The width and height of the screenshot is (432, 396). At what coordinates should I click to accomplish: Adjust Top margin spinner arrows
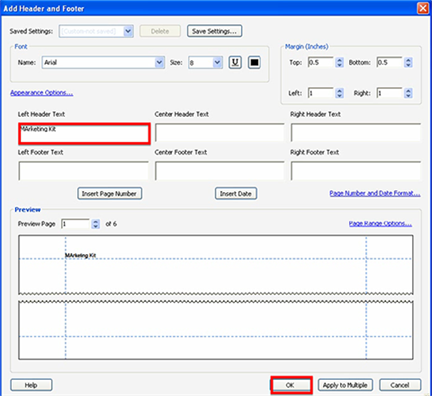339,62
